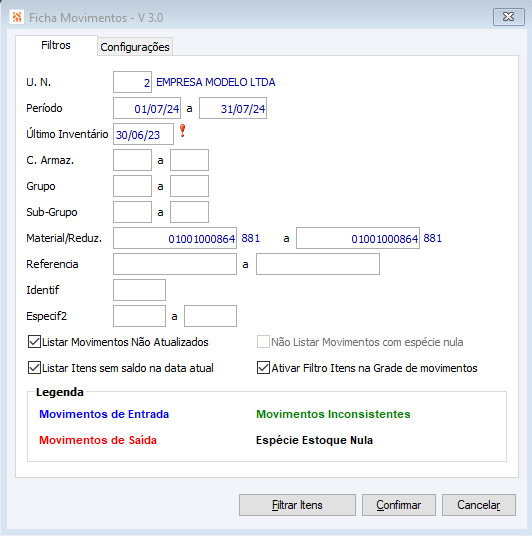Screen dimensions: 532x536
Task: Click Movimentos Inconsistentes legend text
Action: coord(333,414)
